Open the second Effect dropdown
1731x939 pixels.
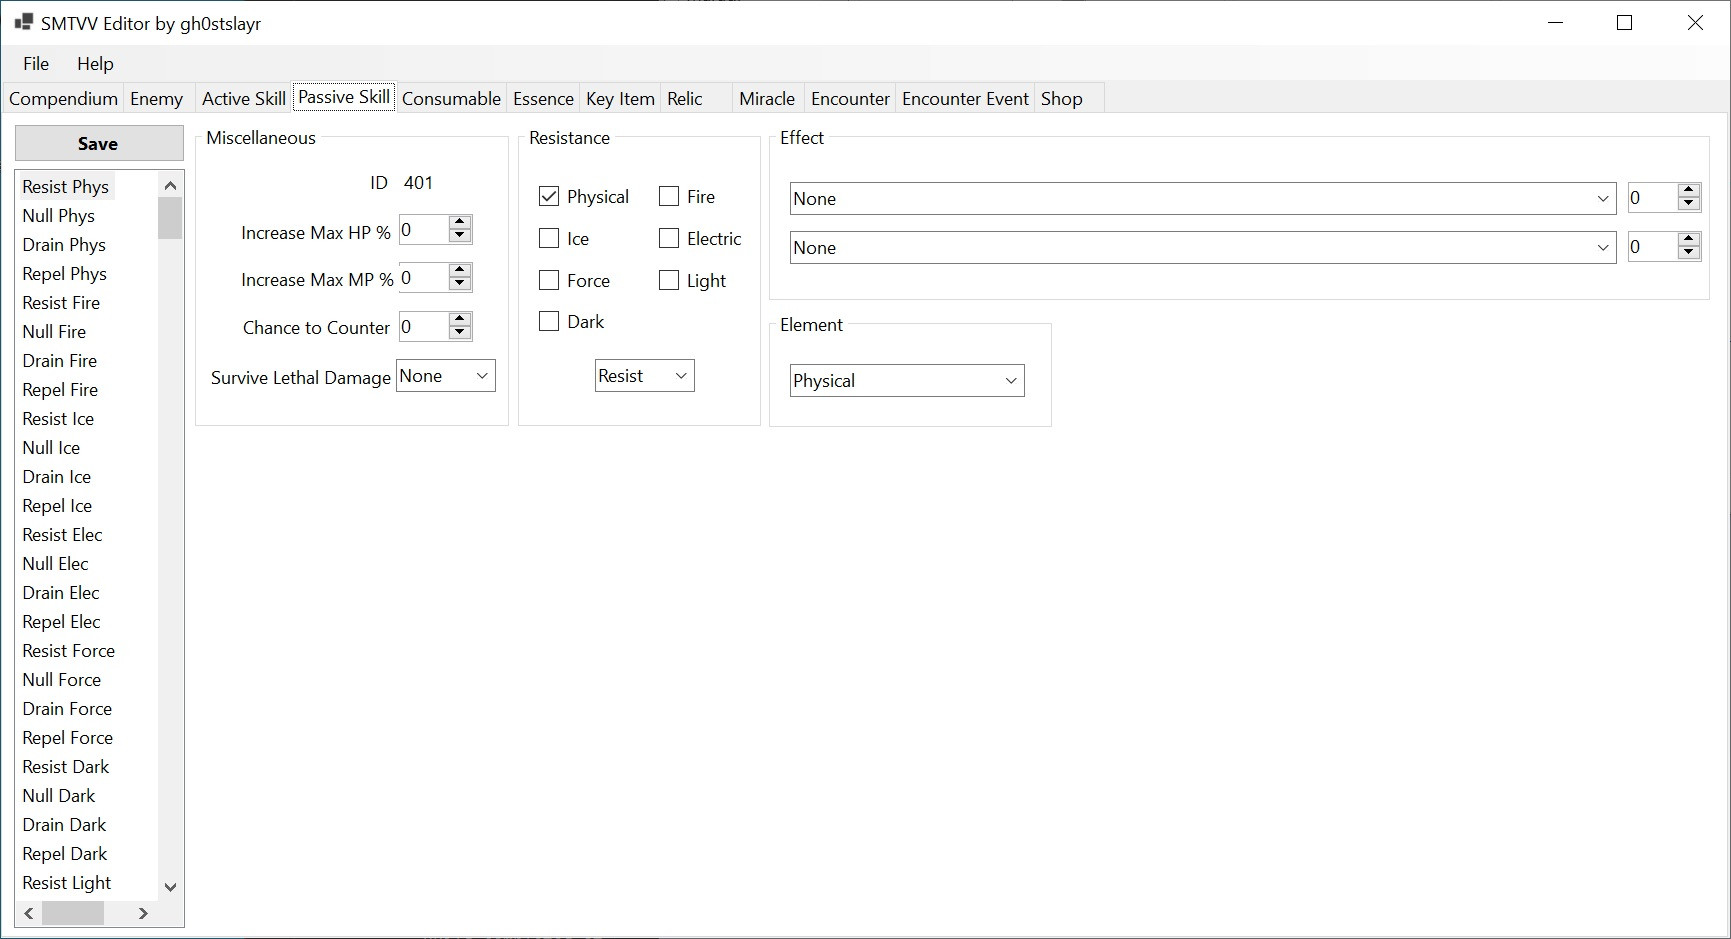[1203, 247]
